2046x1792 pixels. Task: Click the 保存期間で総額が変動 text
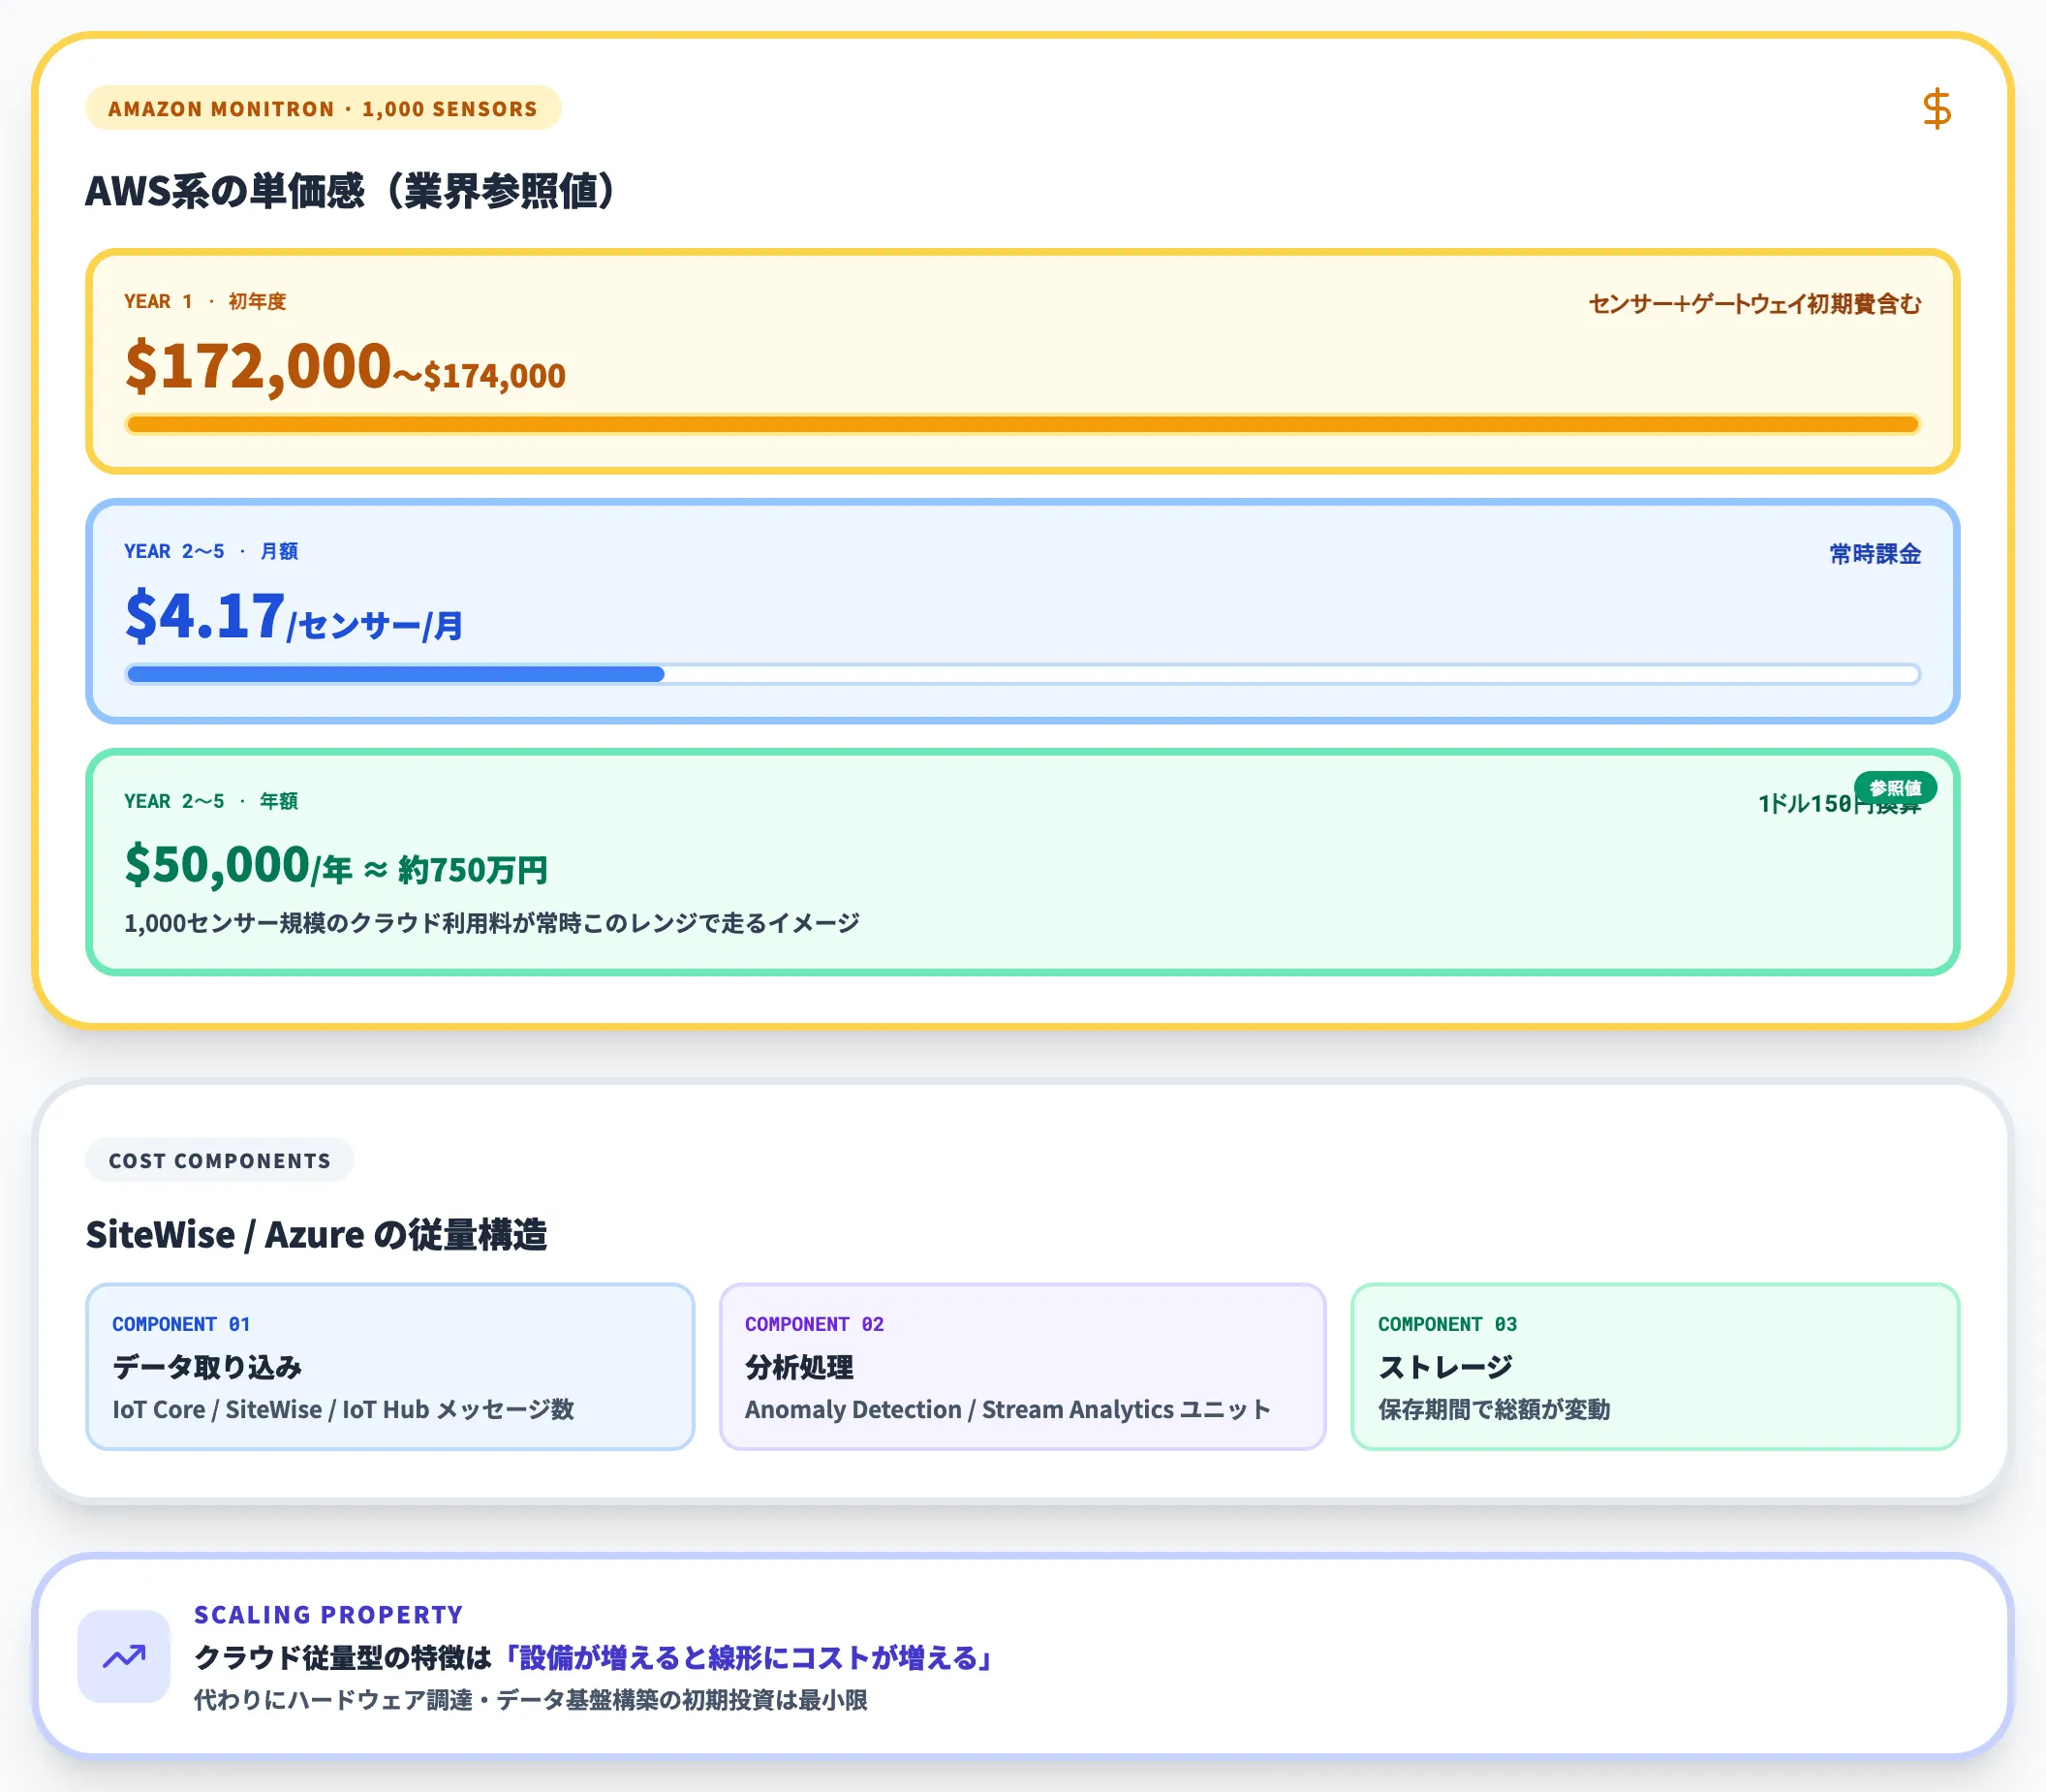(x=1494, y=1410)
